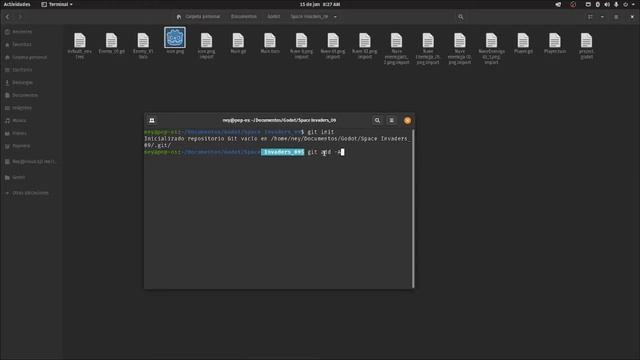Open Música in the sidebar
The image size is (640, 360).
click(16, 120)
